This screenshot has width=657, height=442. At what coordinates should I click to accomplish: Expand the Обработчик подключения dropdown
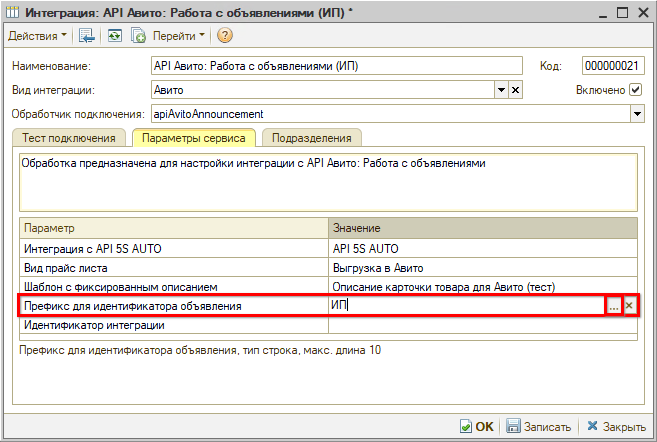point(637,114)
